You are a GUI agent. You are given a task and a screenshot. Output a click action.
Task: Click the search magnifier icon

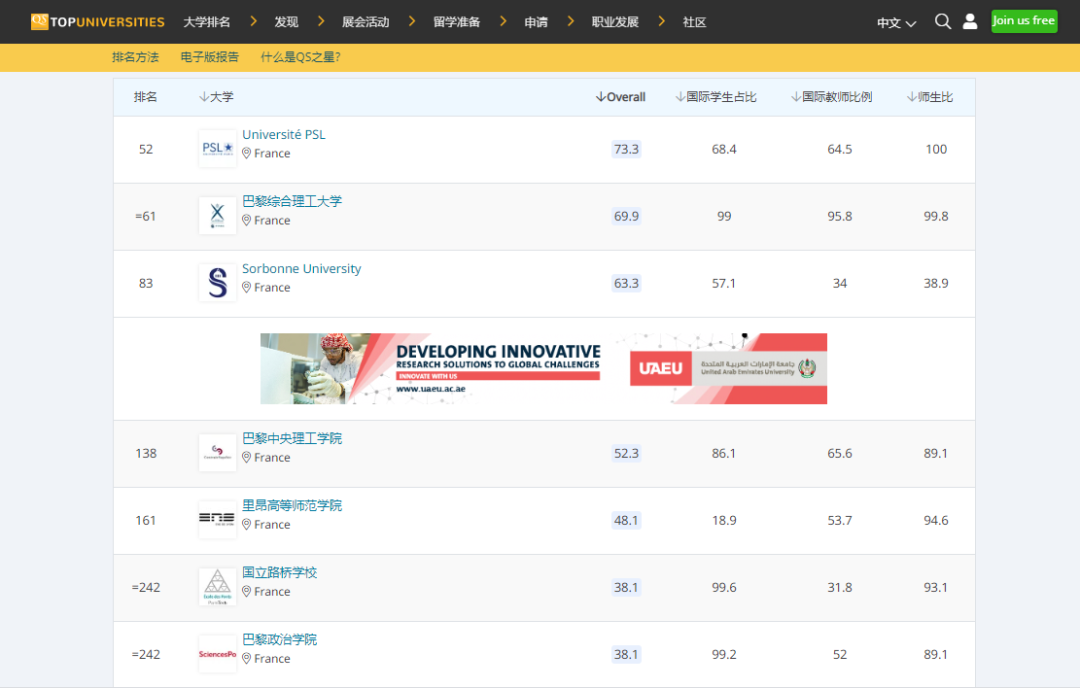pyautogui.click(x=942, y=20)
